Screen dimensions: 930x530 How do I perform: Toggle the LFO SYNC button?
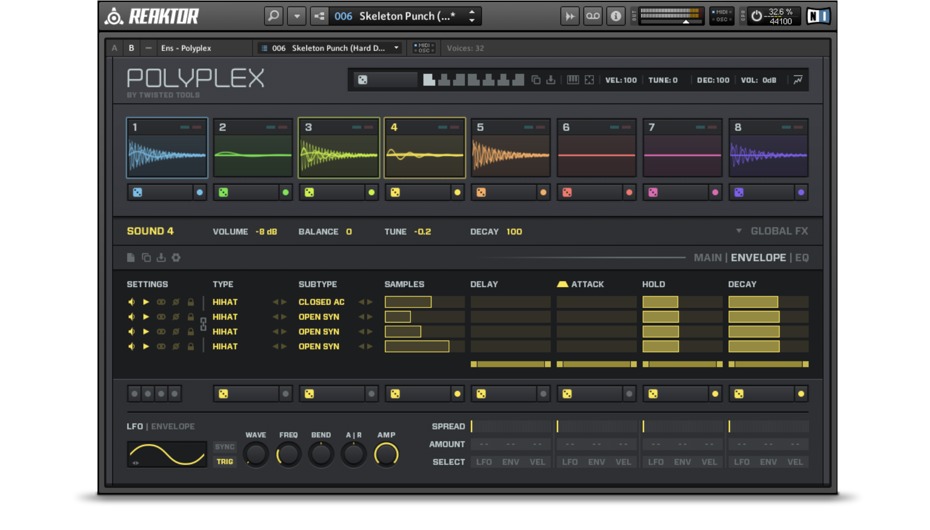225,447
